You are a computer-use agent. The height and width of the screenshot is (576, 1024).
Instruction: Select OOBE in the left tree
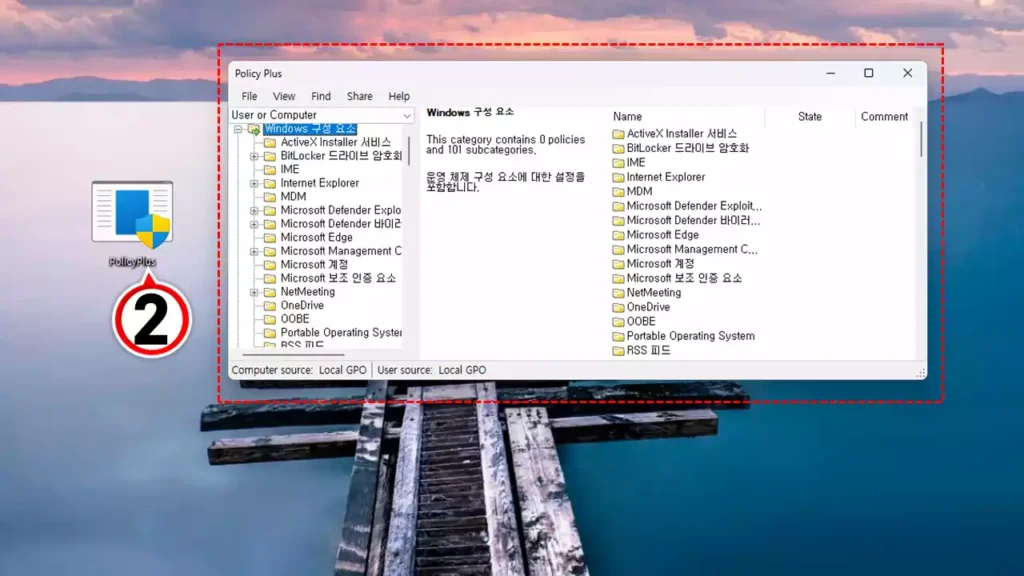coord(295,319)
